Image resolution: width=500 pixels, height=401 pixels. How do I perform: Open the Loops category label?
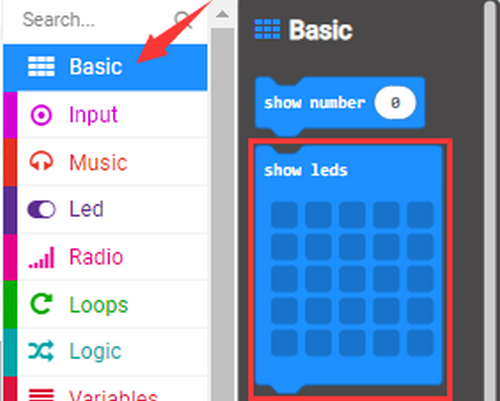click(x=99, y=305)
